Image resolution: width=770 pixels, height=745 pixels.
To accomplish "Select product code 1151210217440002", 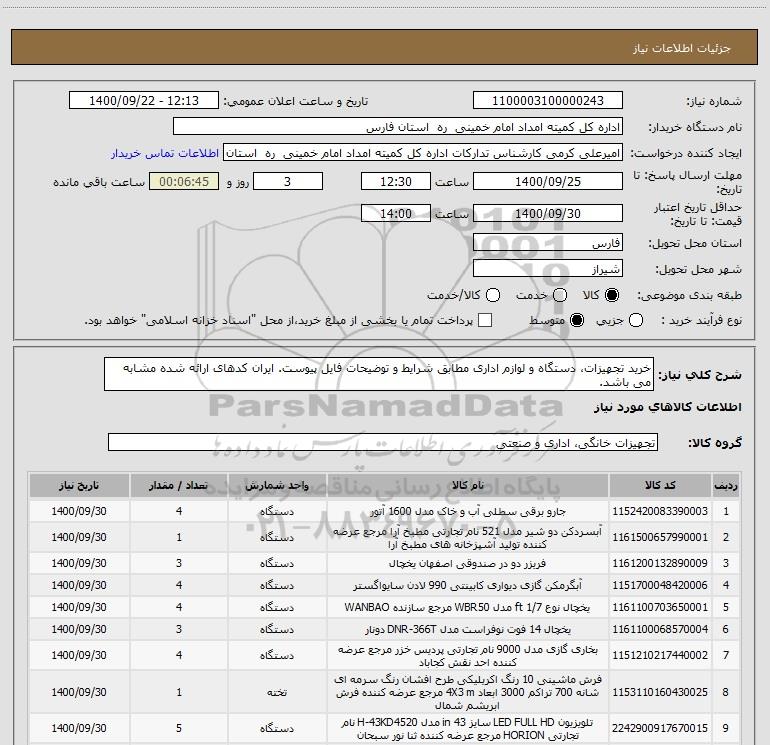I will [x=660, y=655].
